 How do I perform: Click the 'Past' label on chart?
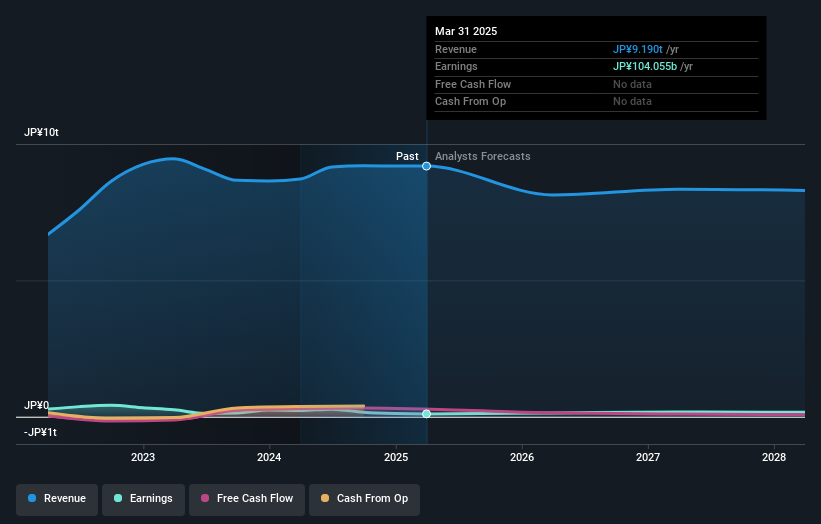click(x=407, y=156)
